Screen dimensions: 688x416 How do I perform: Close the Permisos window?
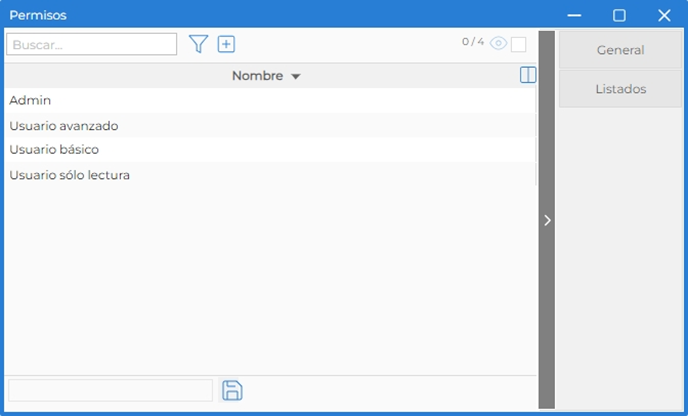pos(664,15)
